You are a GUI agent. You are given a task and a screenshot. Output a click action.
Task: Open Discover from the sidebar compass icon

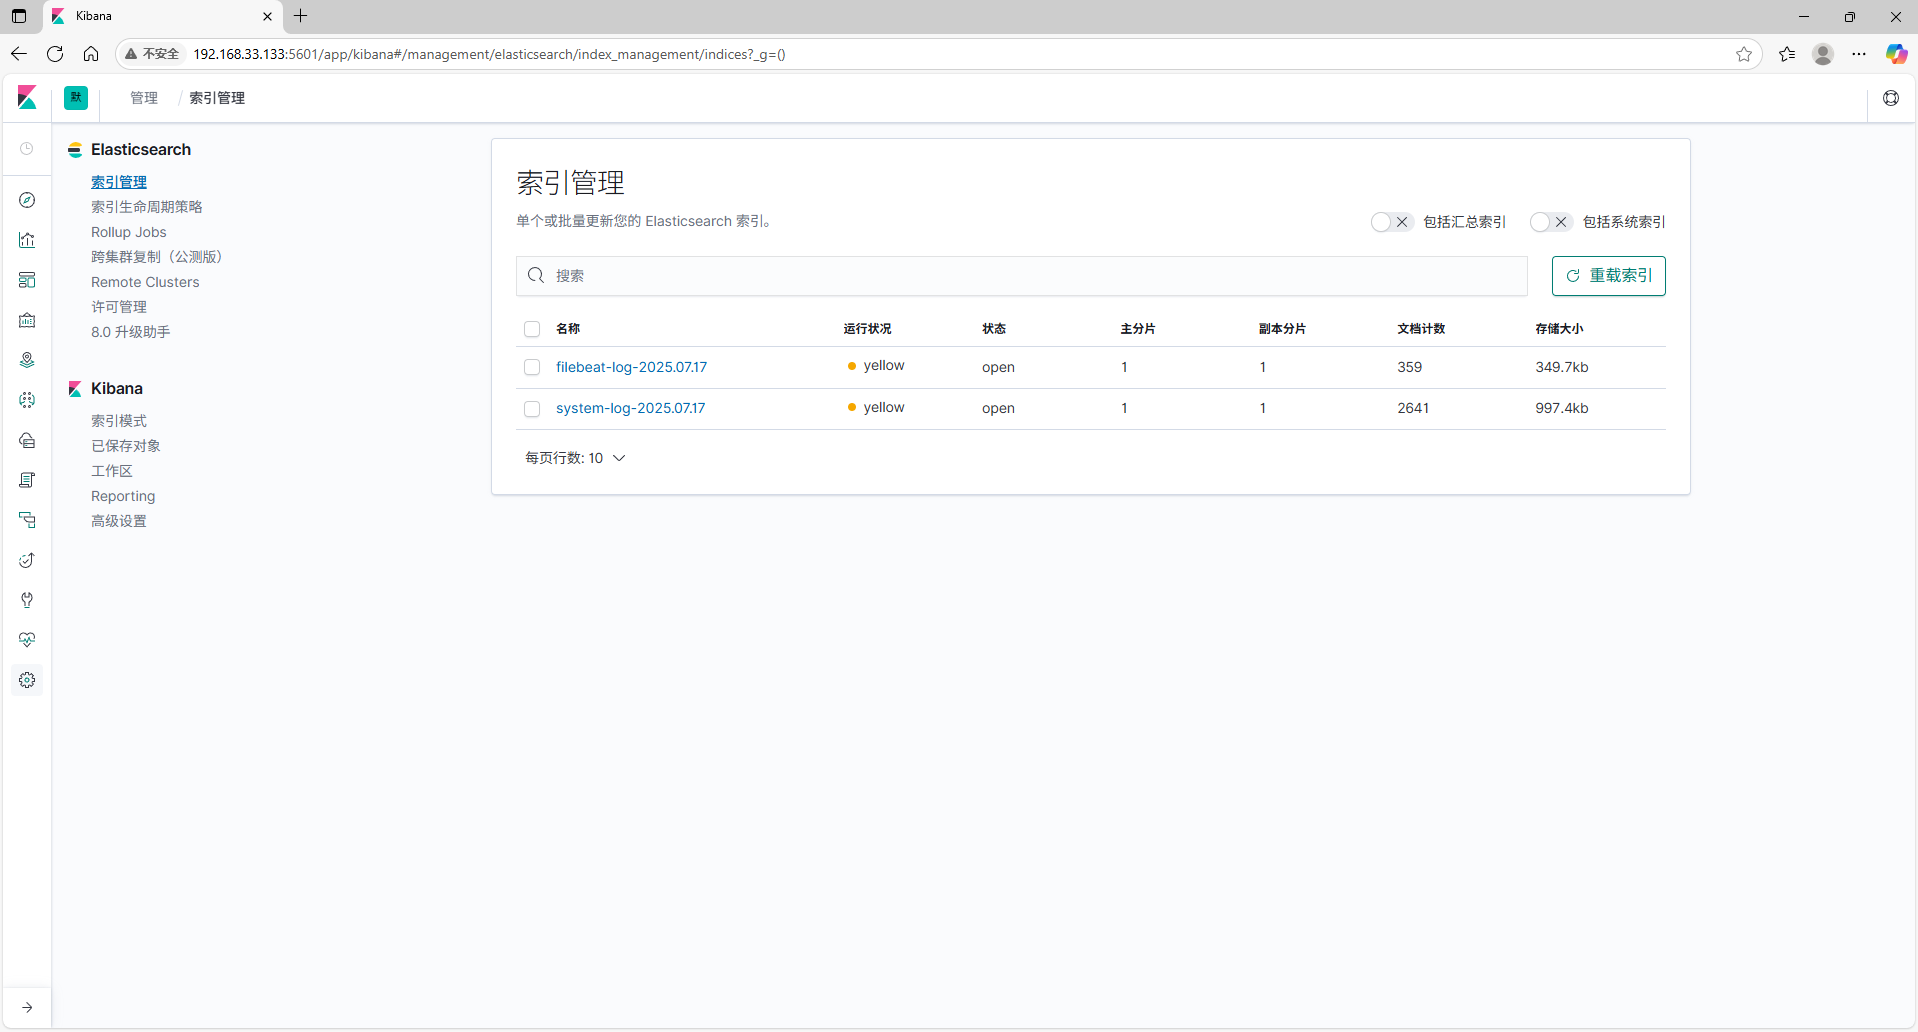point(27,200)
